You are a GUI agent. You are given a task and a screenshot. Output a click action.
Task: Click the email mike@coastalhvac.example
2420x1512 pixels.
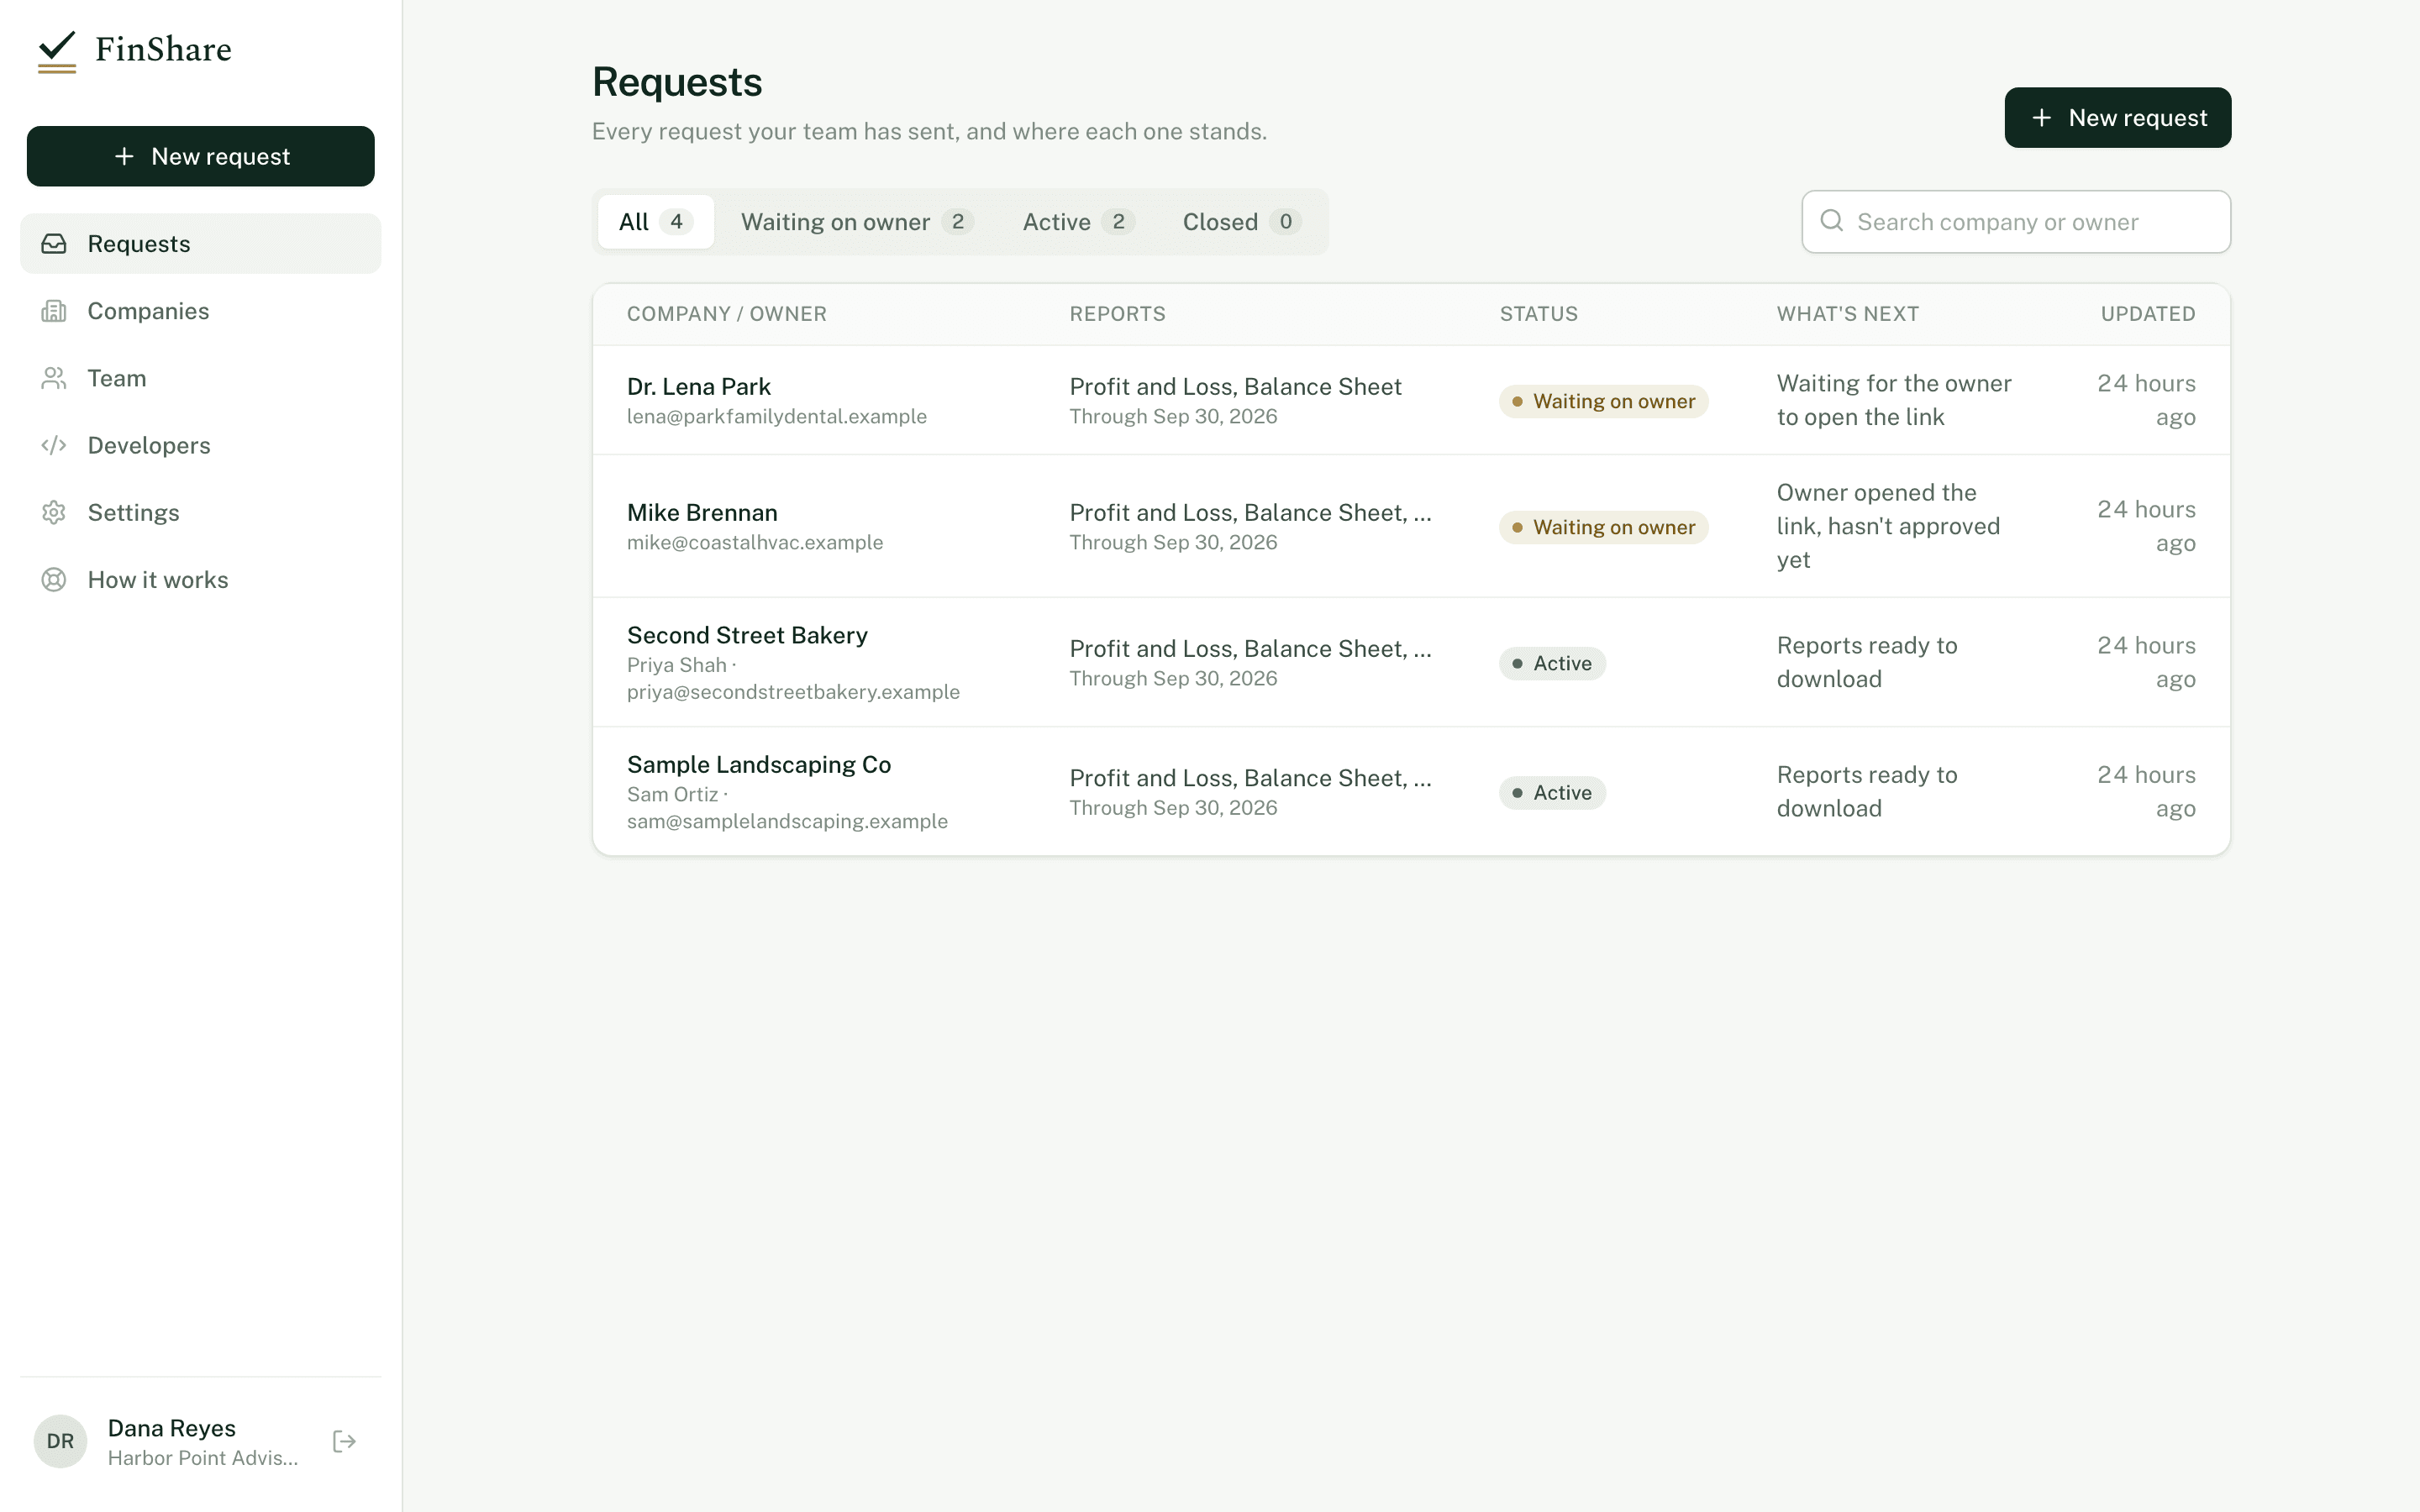pos(754,542)
